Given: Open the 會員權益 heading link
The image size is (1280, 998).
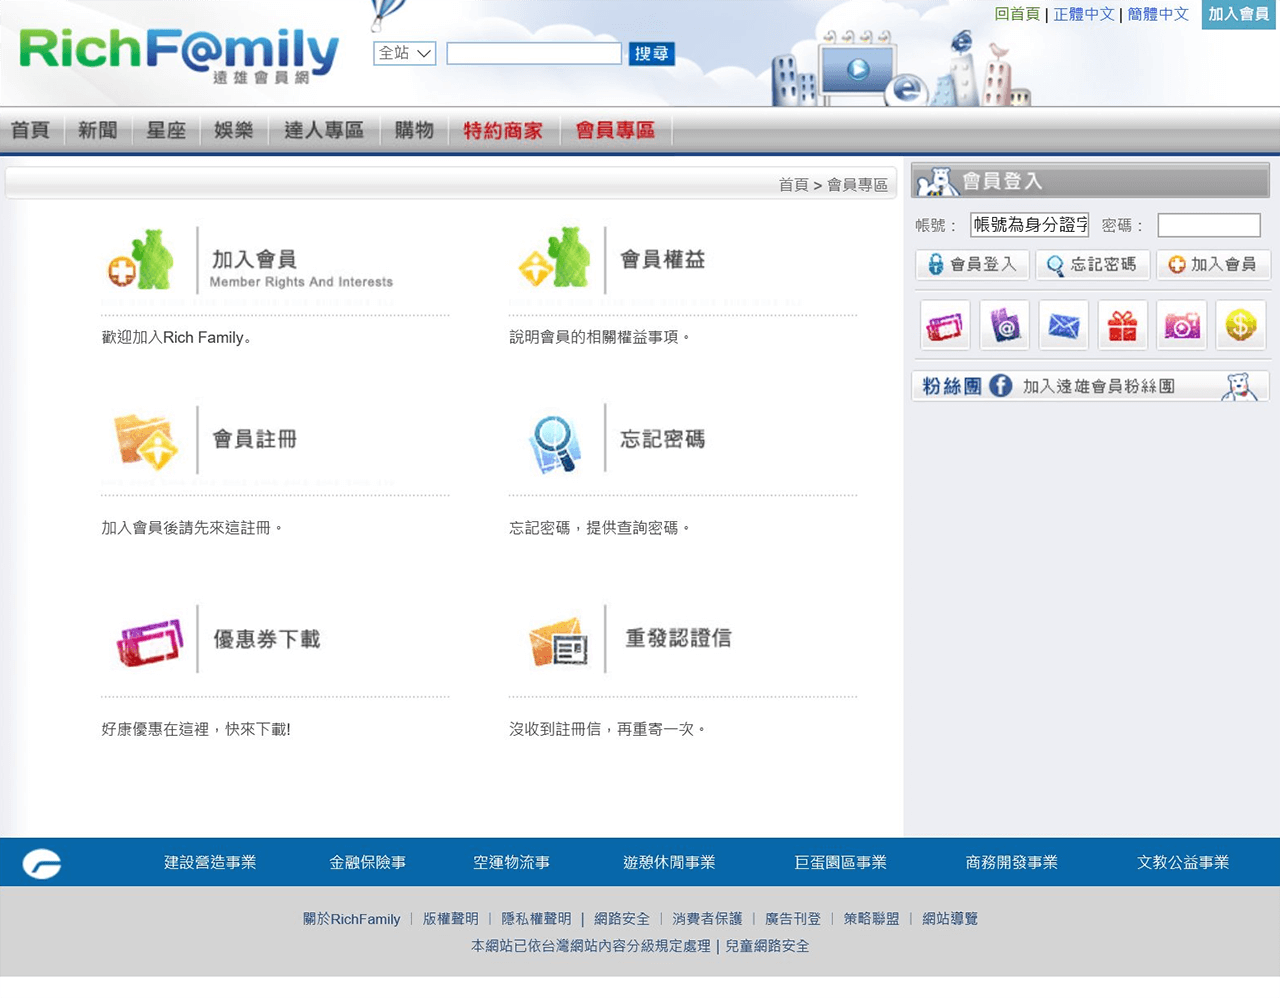Looking at the screenshot, I should click(x=662, y=259).
